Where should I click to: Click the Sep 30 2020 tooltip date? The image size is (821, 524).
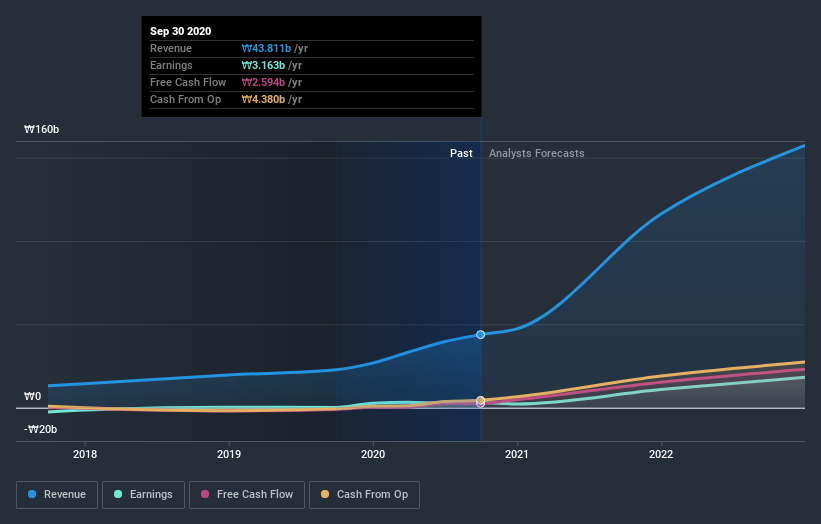(x=181, y=31)
